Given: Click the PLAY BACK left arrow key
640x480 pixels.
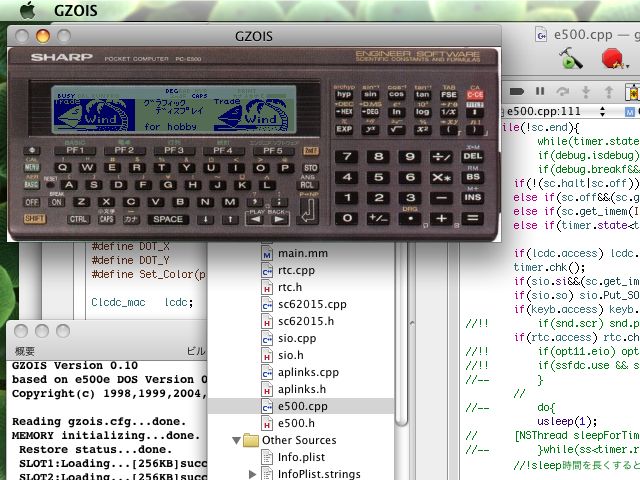Looking at the screenshot, I should tap(255, 220).
